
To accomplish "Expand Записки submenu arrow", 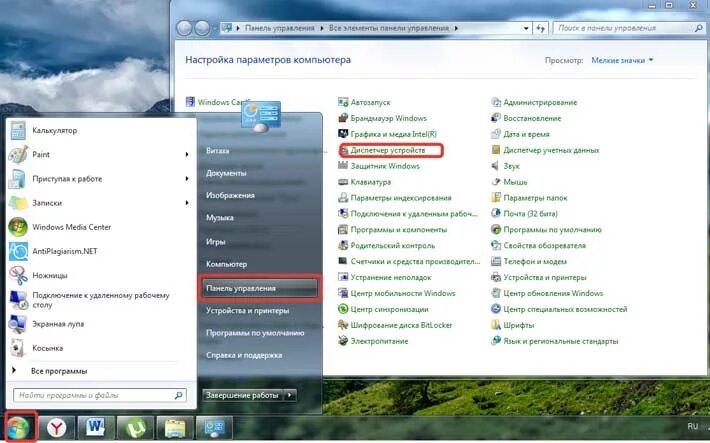I will (187, 202).
